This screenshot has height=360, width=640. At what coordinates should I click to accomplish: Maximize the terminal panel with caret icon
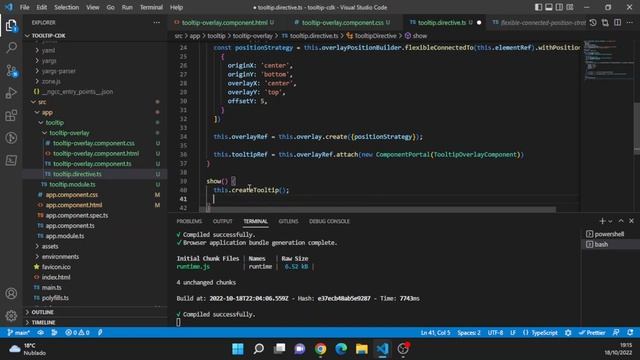tap(621, 221)
